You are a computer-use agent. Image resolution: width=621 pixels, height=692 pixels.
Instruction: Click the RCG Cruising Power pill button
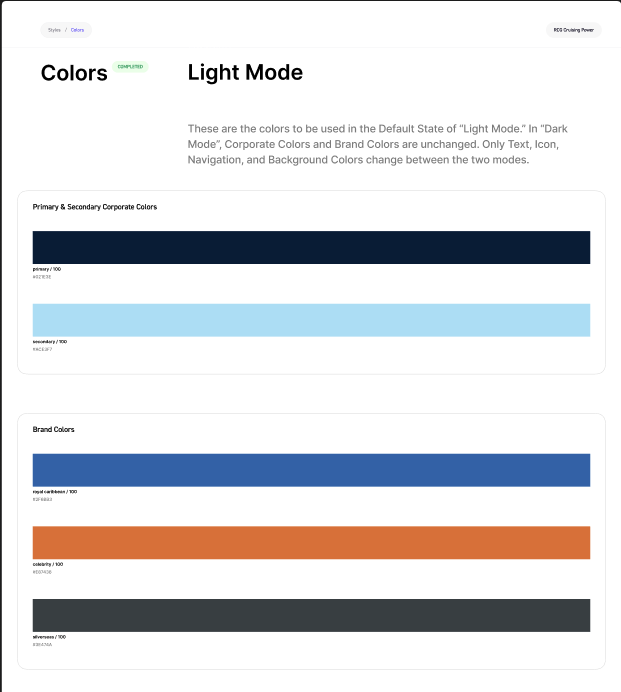pyautogui.click(x=573, y=30)
